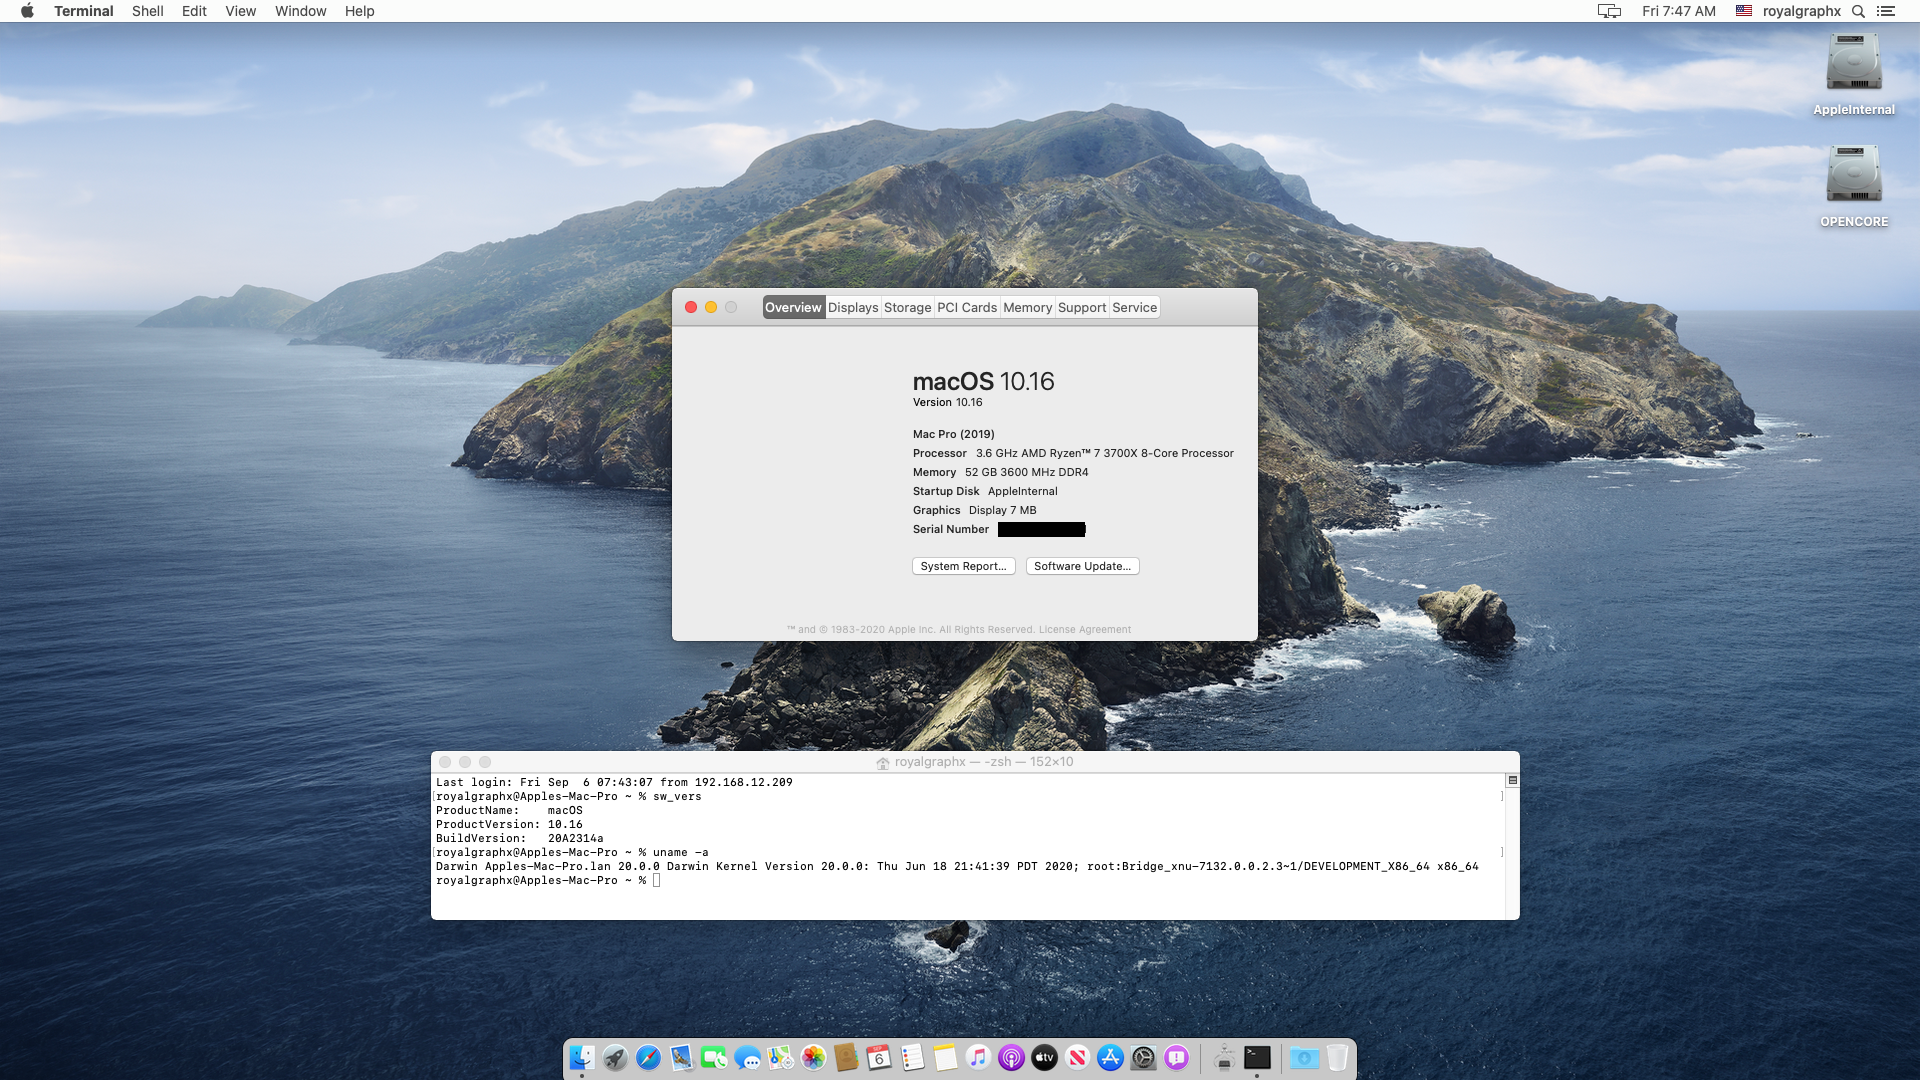Open Reminders app in dock

912,1057
